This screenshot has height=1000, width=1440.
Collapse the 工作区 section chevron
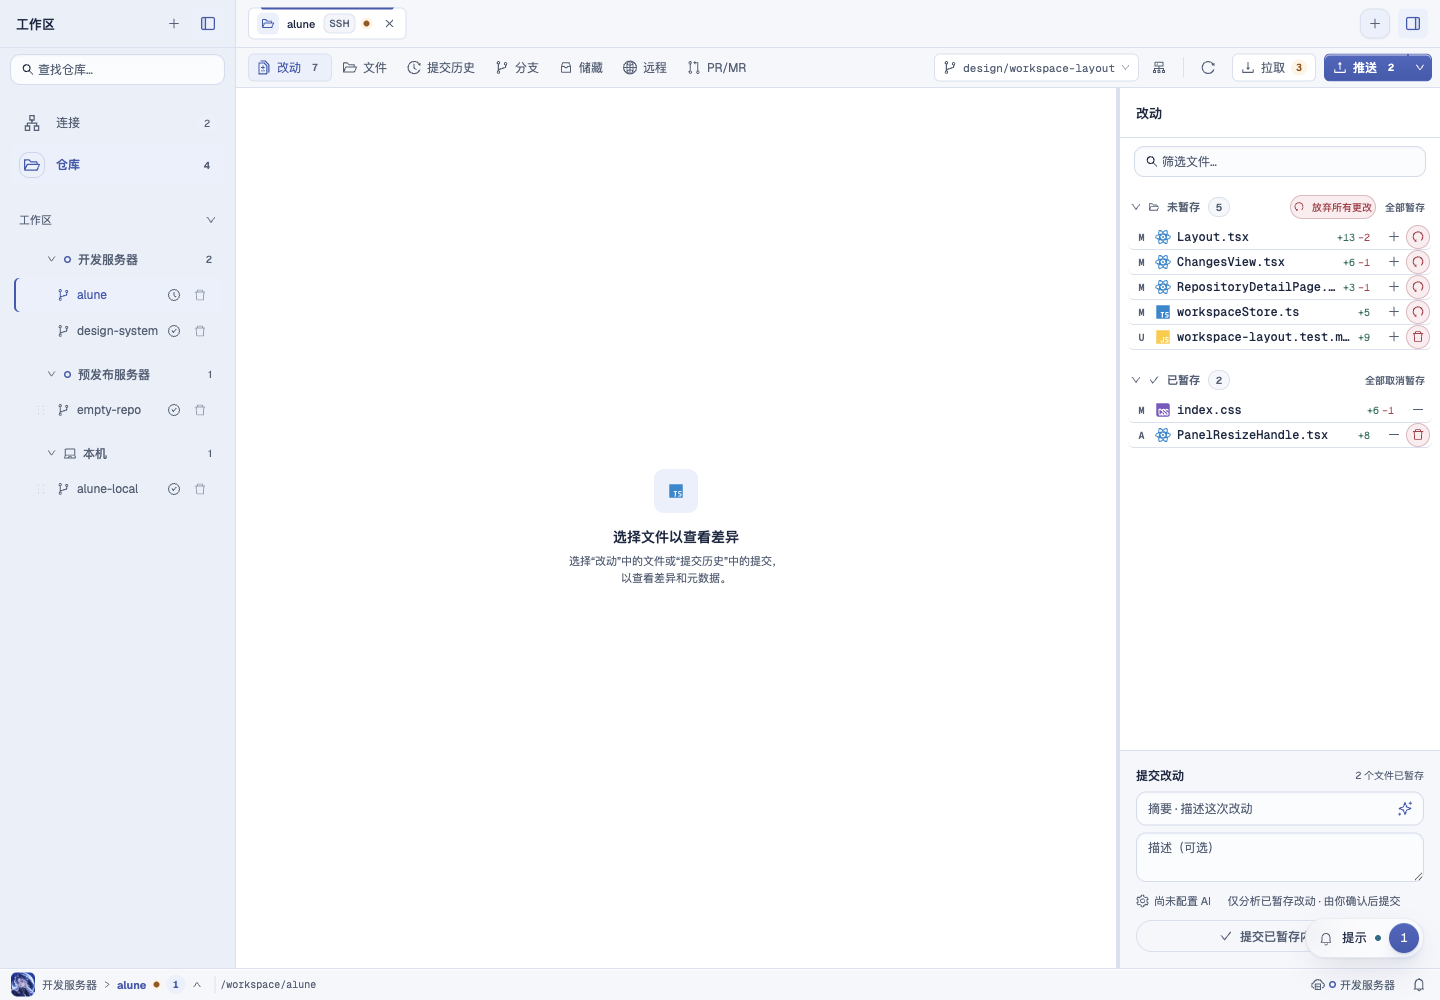pyautogui.click(x=211, y=220)
